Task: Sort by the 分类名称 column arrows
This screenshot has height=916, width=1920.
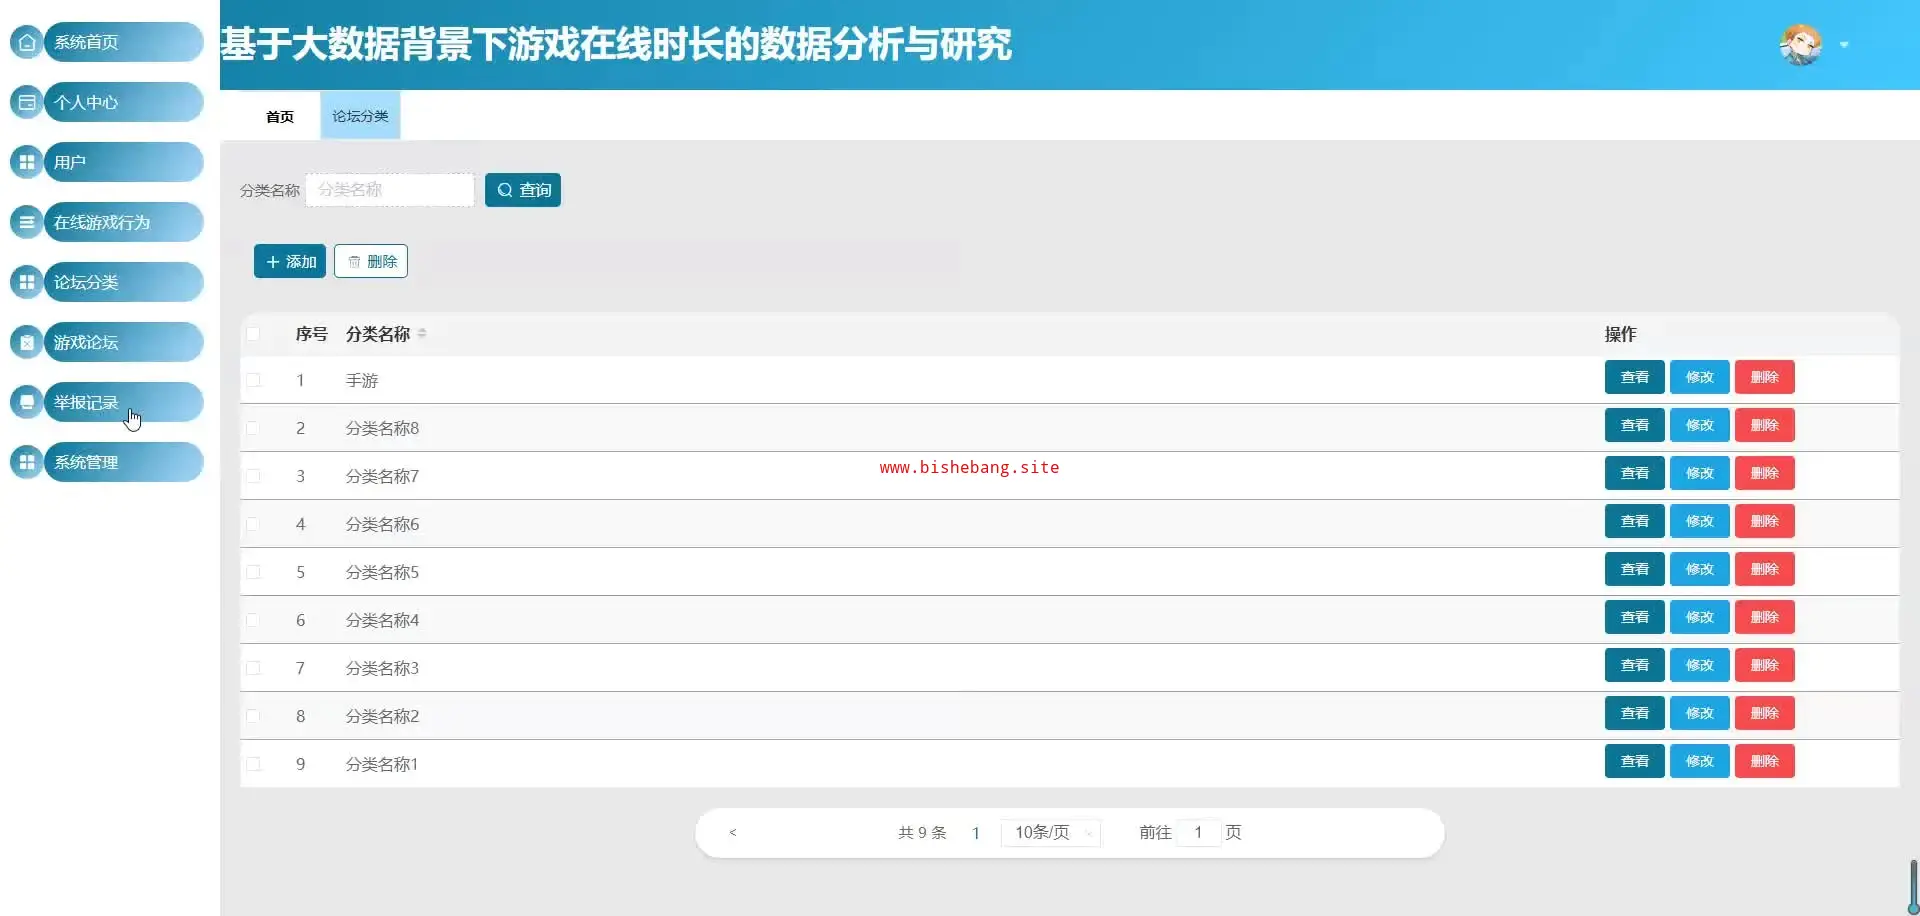Action: [x=422, y=334]
